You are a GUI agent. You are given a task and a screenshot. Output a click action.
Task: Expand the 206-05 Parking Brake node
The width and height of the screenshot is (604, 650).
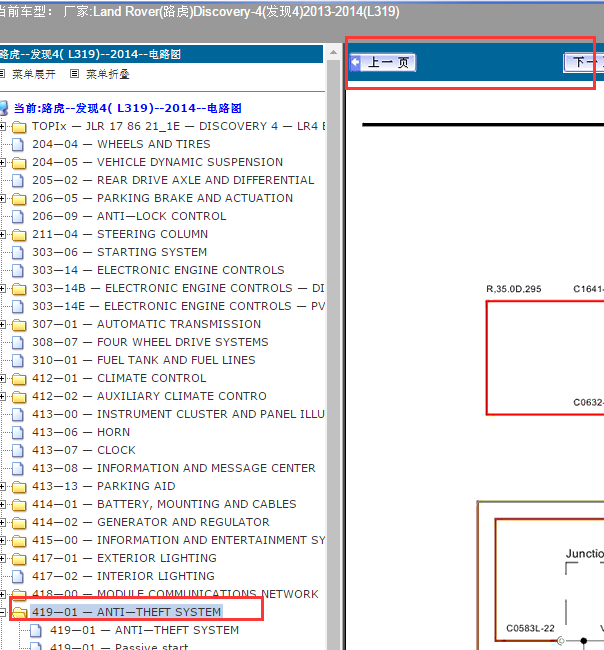2,199
